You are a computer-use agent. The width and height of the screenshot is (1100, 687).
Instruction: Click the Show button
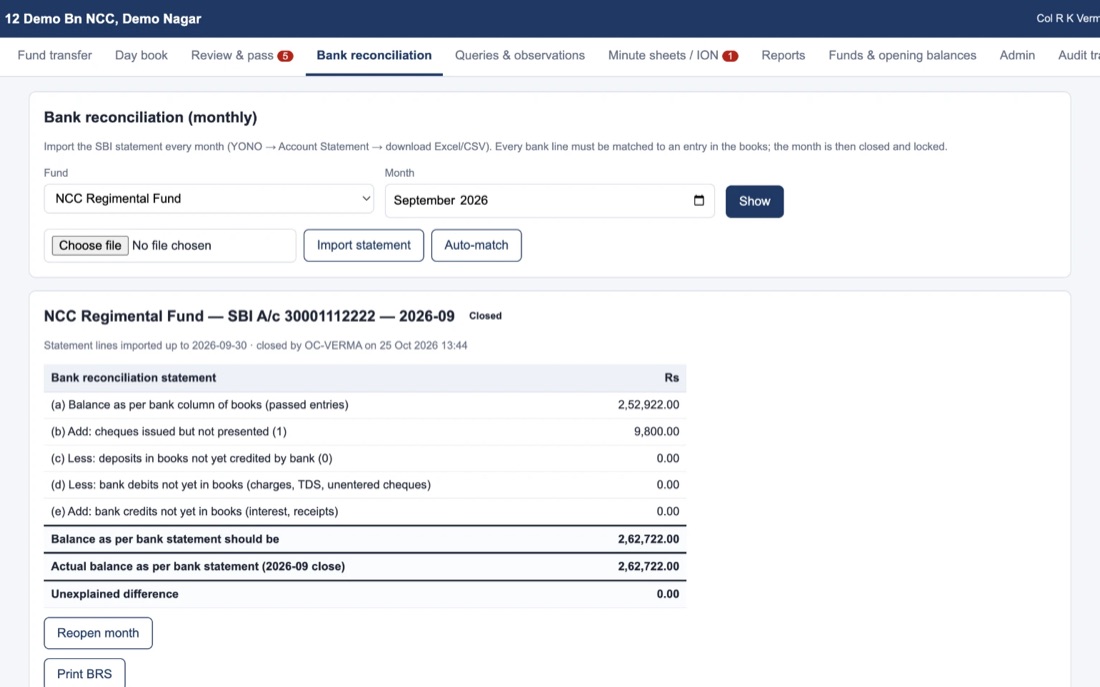[754, 201]
